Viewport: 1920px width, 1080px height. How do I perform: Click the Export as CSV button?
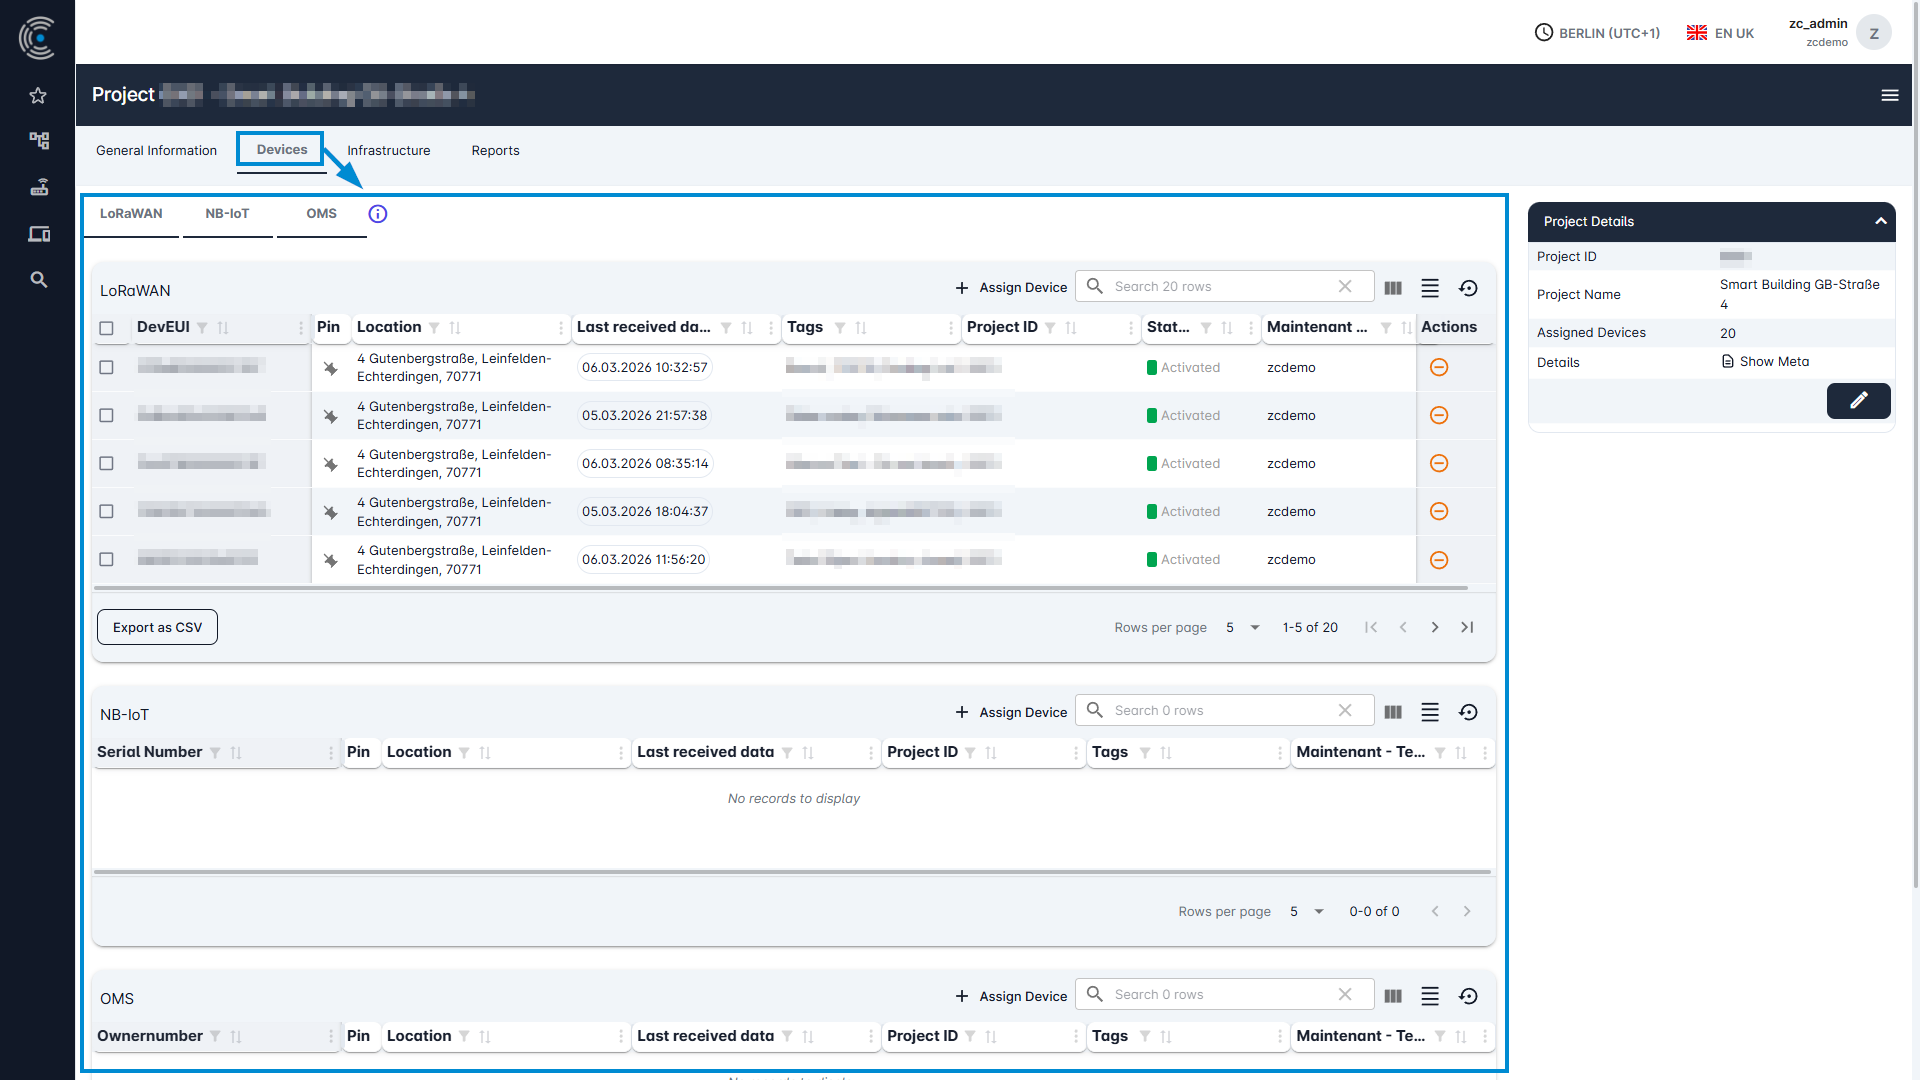157,627
